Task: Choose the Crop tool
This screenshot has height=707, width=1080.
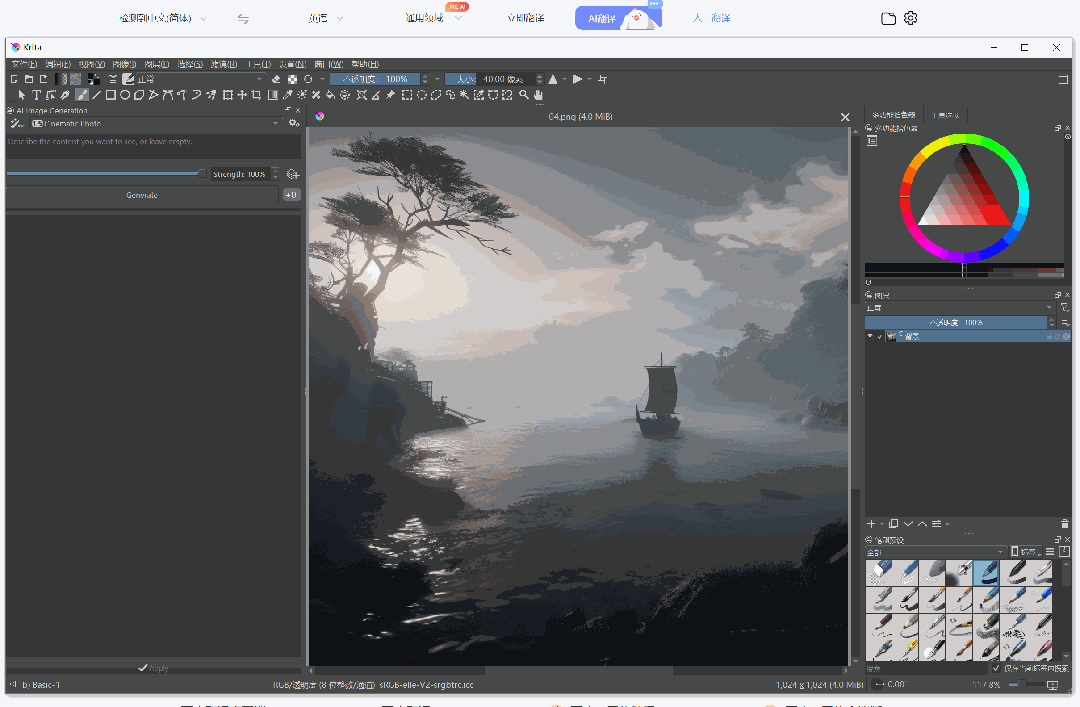Action: coord(256,95)
